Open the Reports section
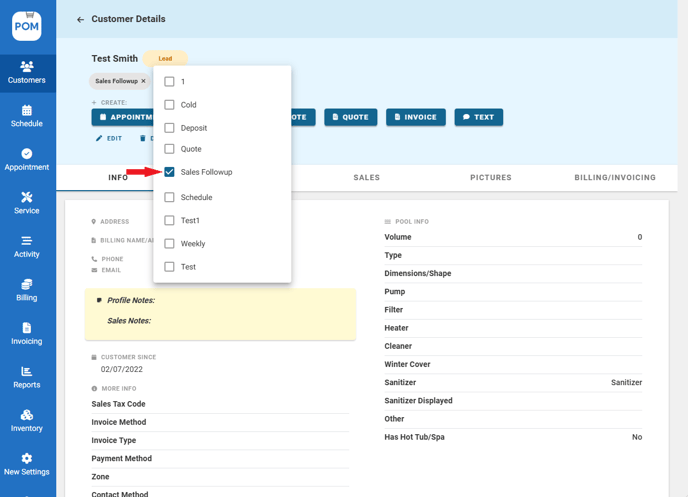Screen dimensions: 688x497 point(27,377)
